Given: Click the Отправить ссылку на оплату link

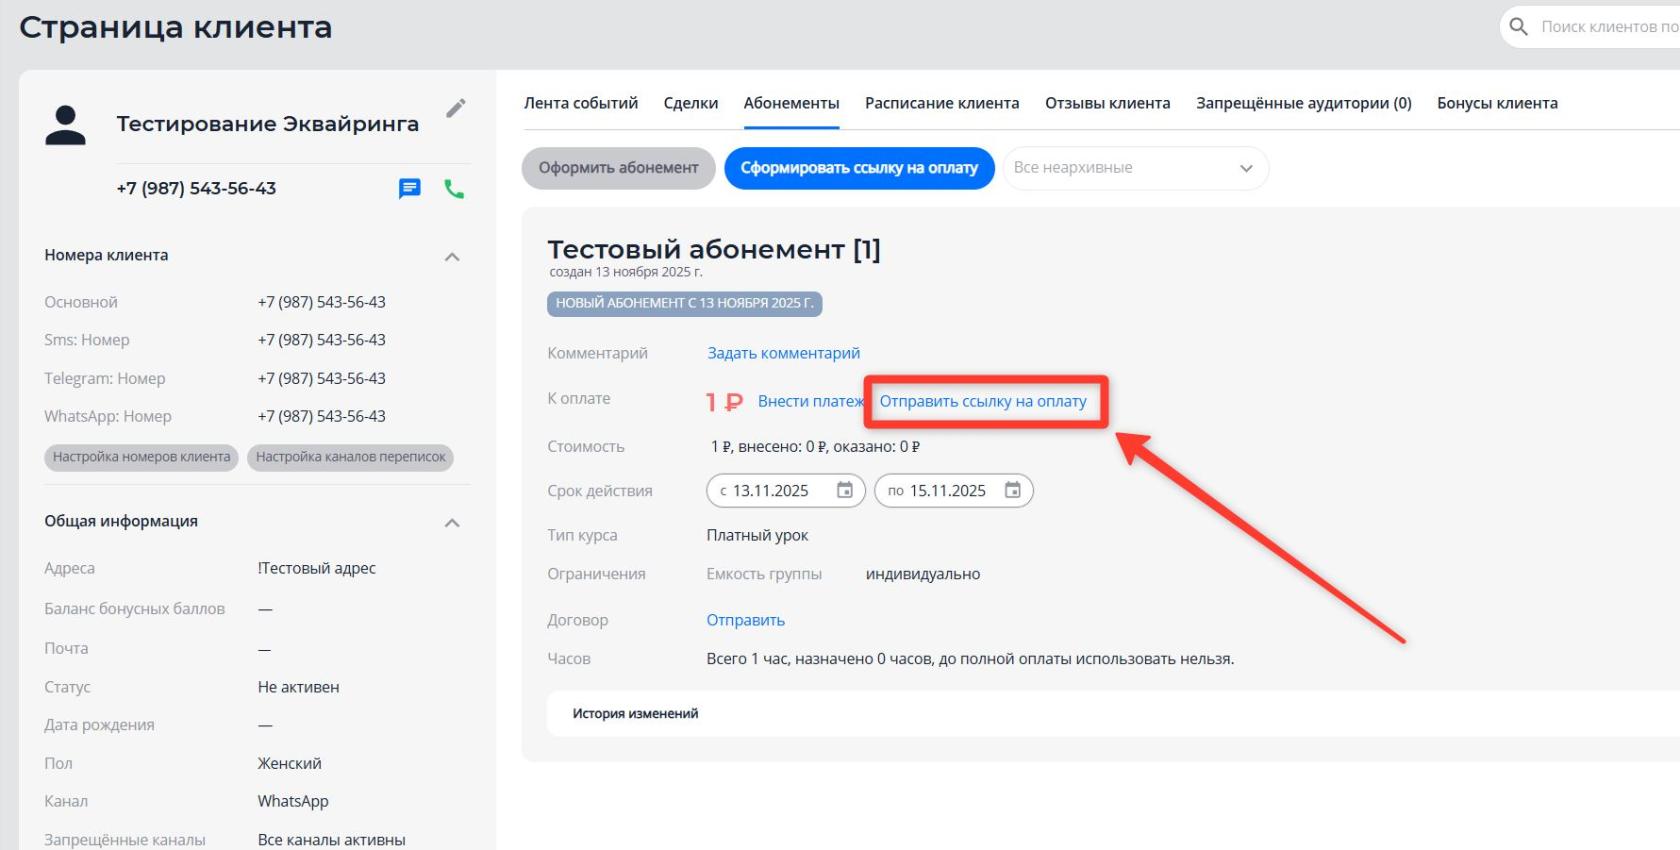Looking at the screenshot, I should [983, 401].
